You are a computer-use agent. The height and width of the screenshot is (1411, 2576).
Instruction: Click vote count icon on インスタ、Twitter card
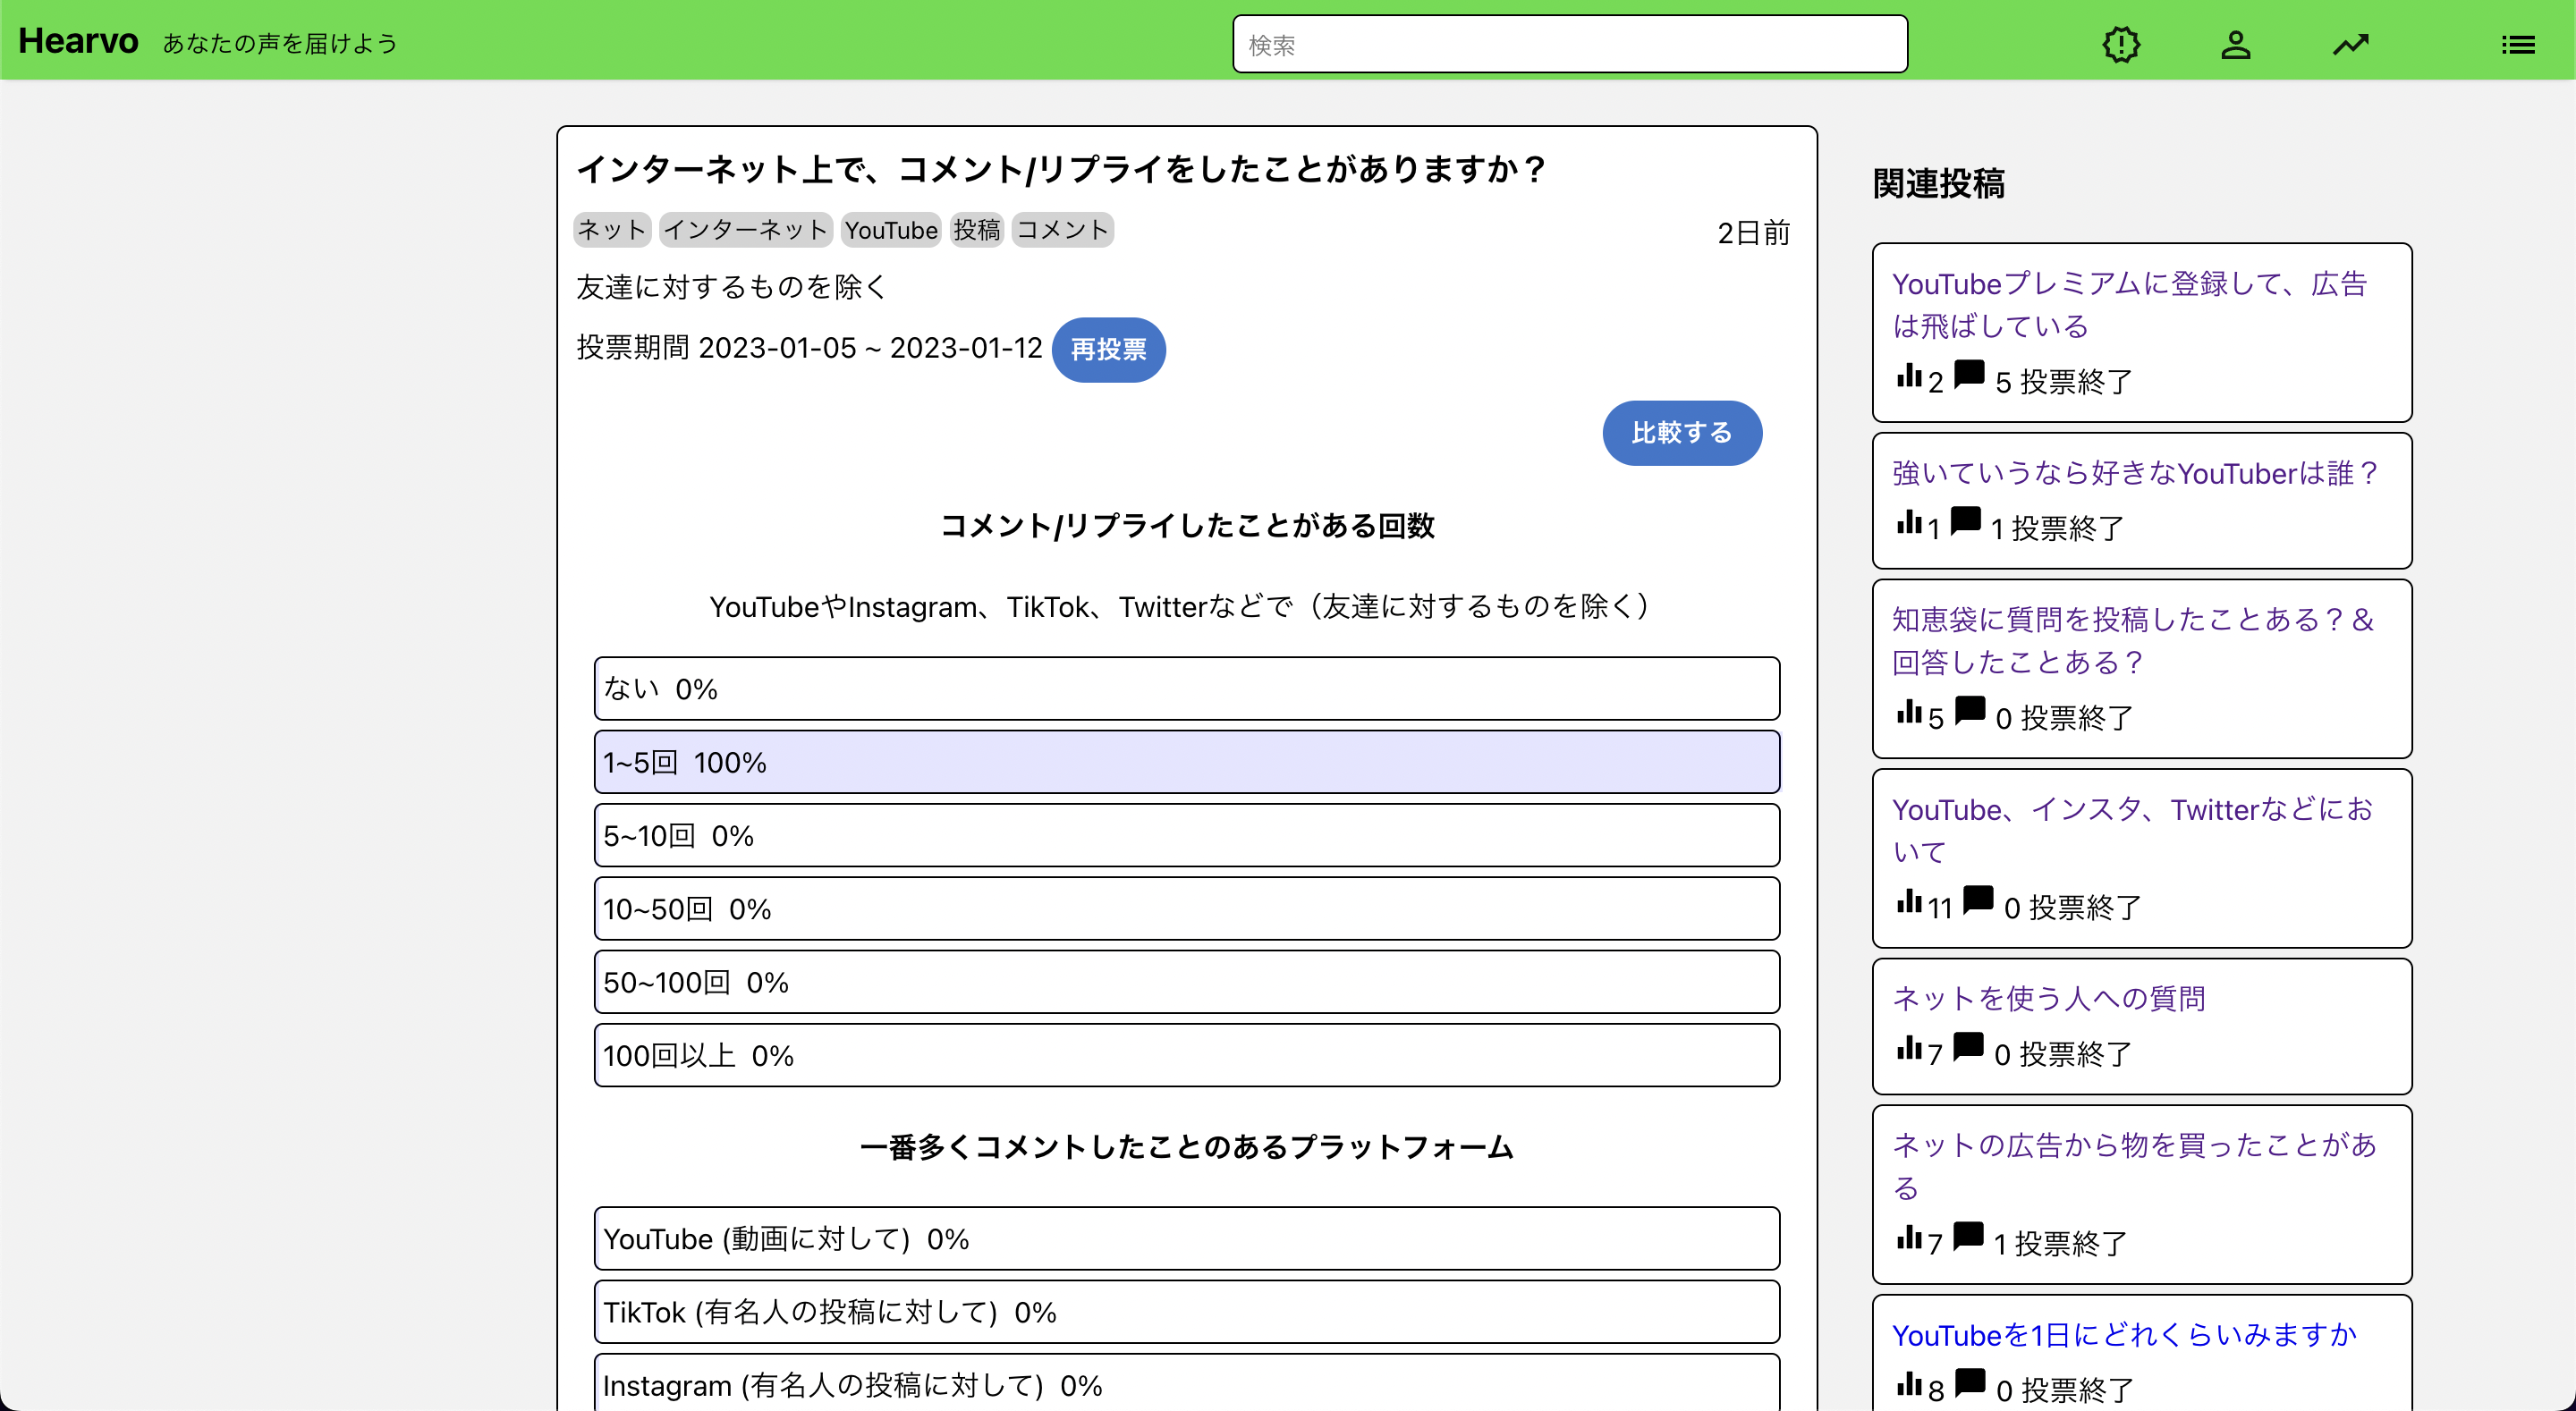point(1909,901)
